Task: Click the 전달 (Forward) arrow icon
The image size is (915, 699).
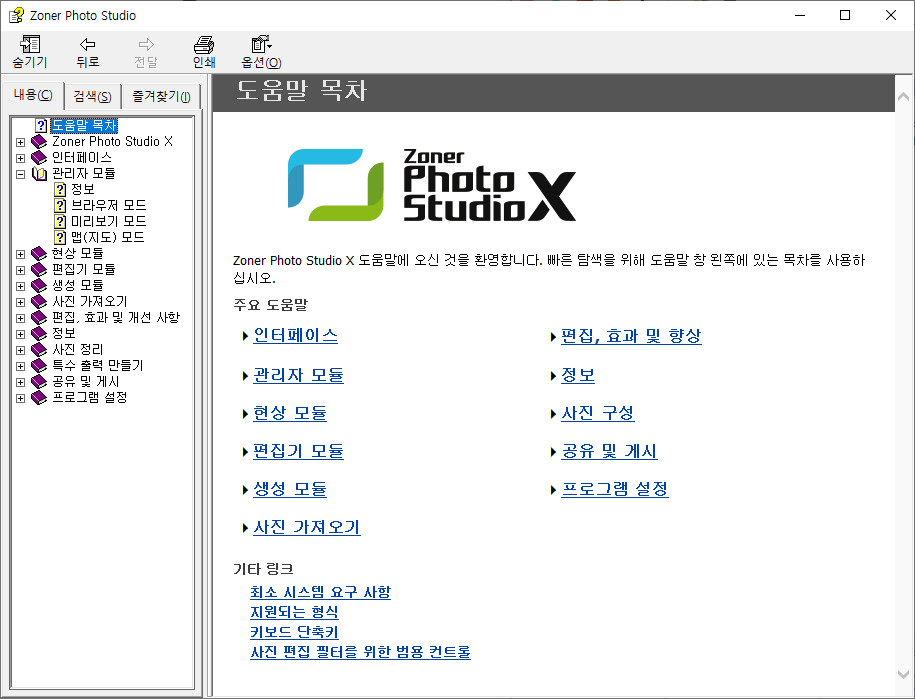Action: [146, 44]
